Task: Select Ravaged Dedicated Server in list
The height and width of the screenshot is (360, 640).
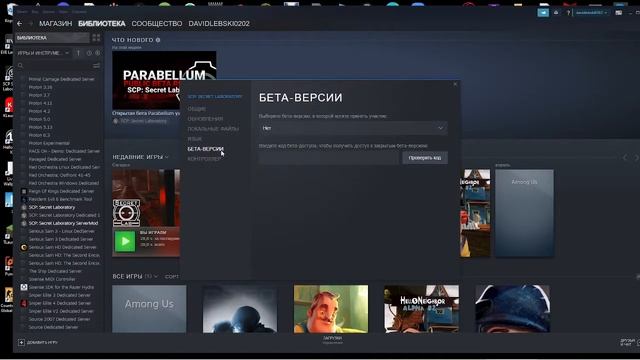Action: coord(55,159)
